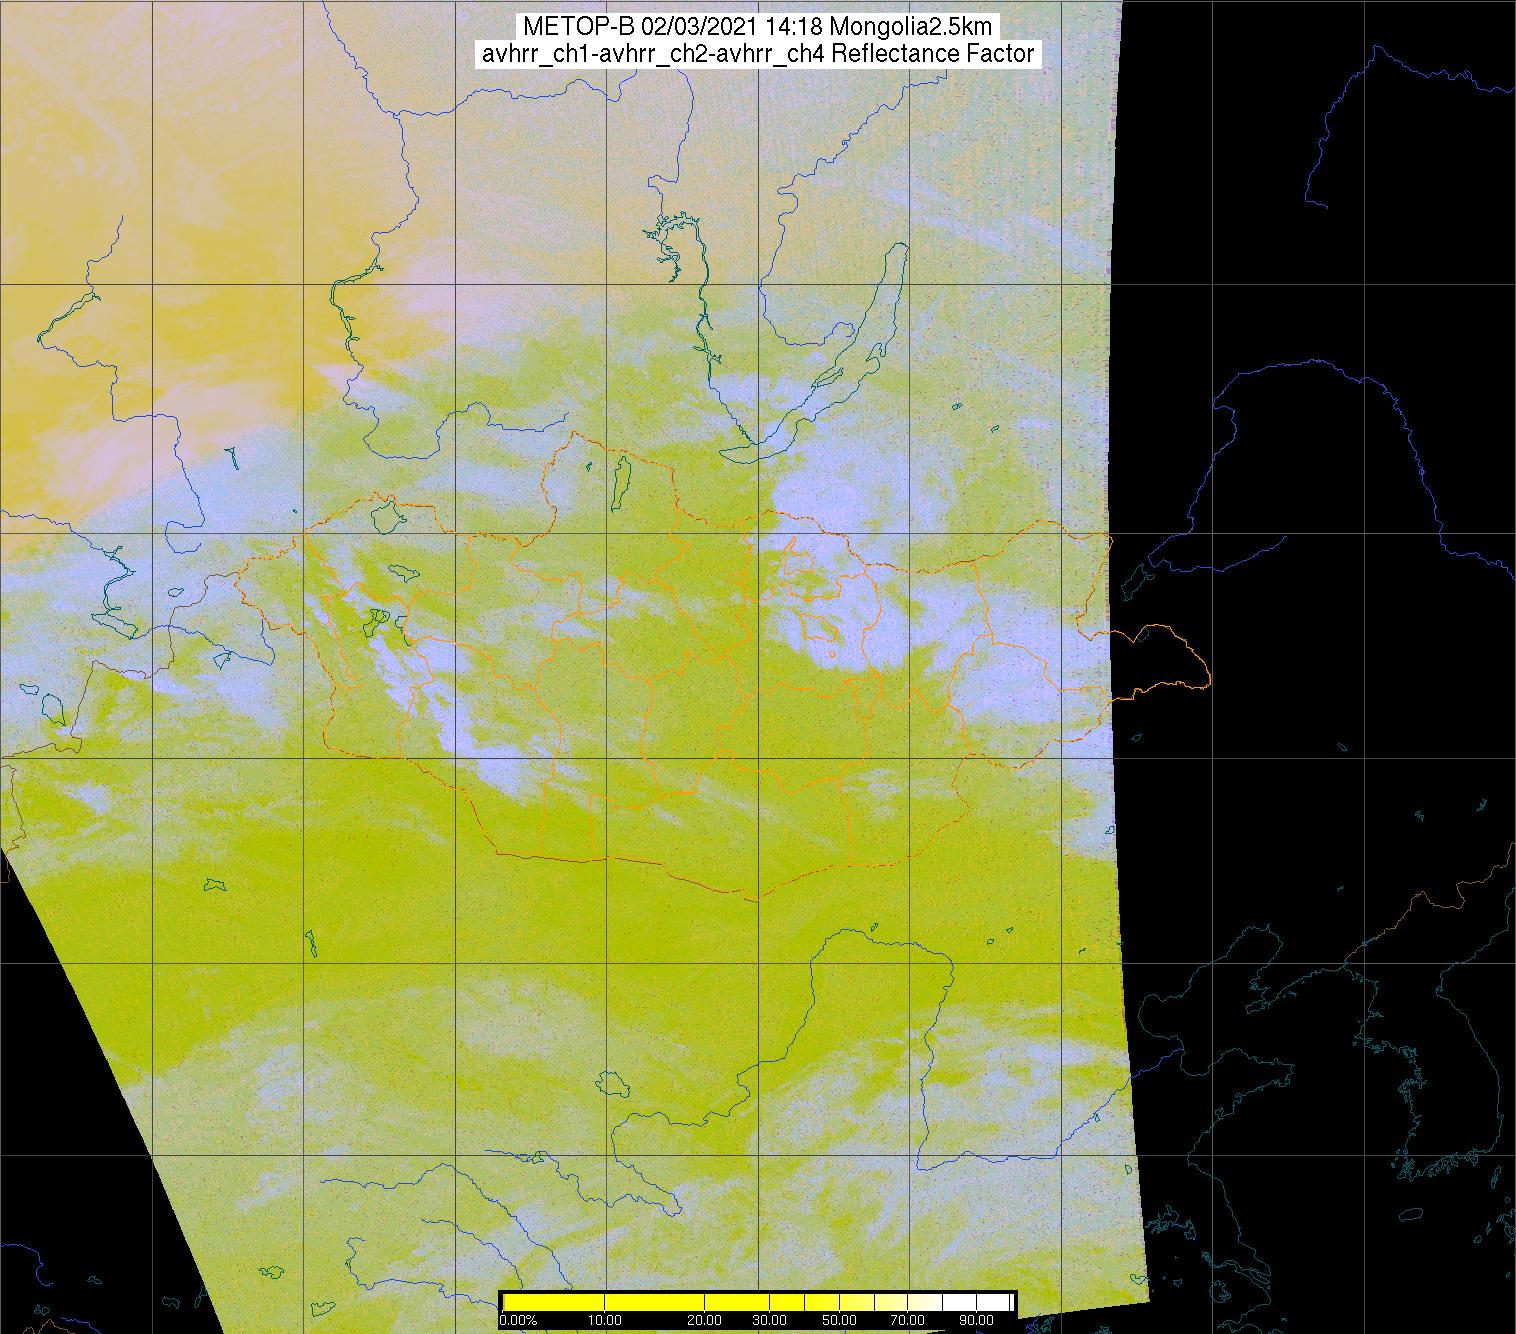Image resolution: width=1516 pixels, height=1334 pixels.
Task: Click the "70.00" scale label
Action: coord(908,1320)
